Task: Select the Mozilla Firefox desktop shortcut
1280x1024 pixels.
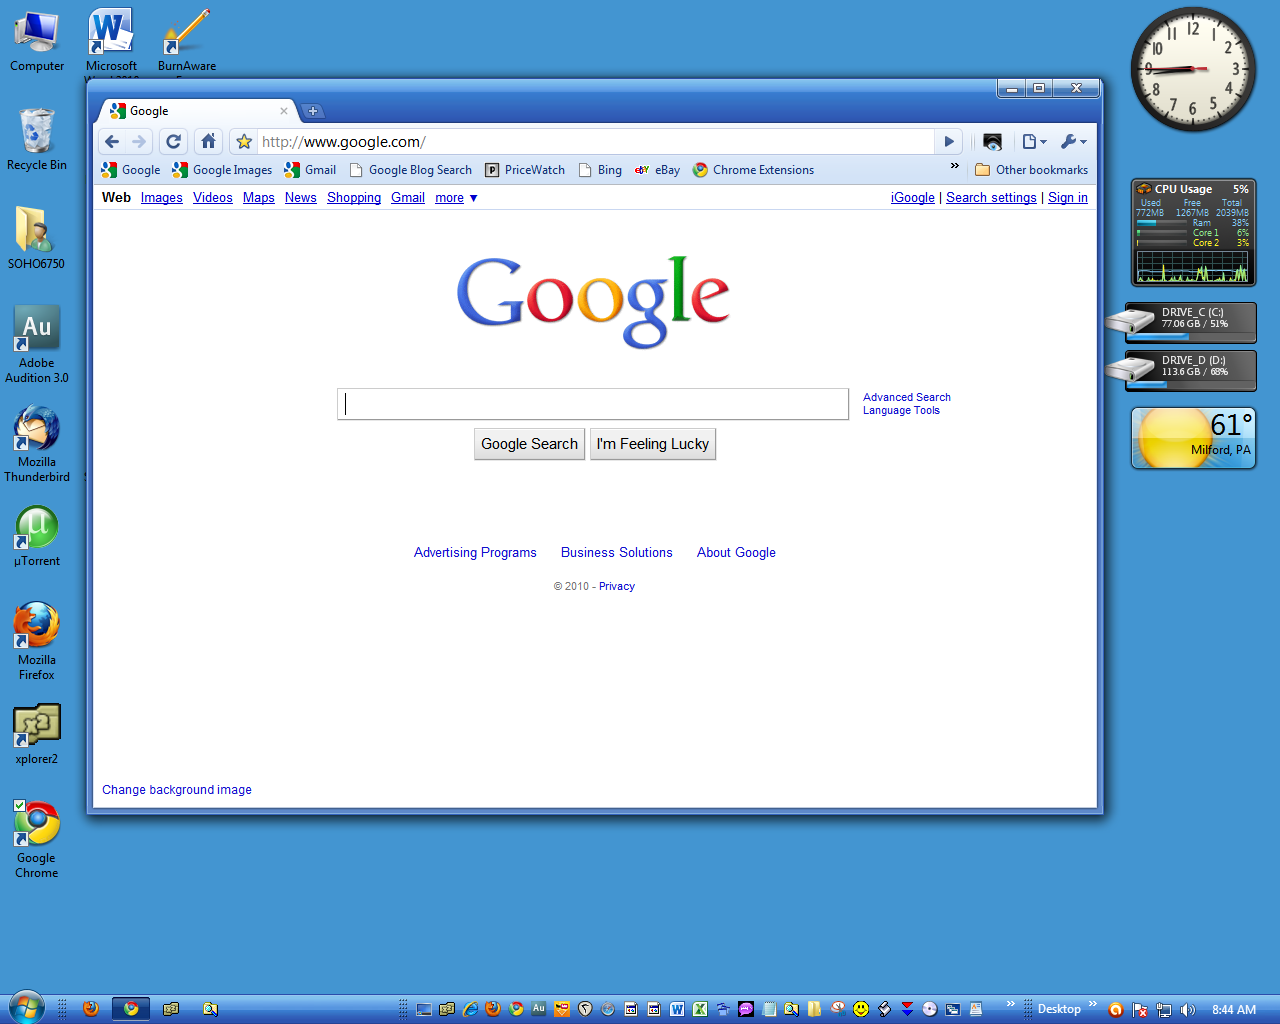Action: (37, 641)
